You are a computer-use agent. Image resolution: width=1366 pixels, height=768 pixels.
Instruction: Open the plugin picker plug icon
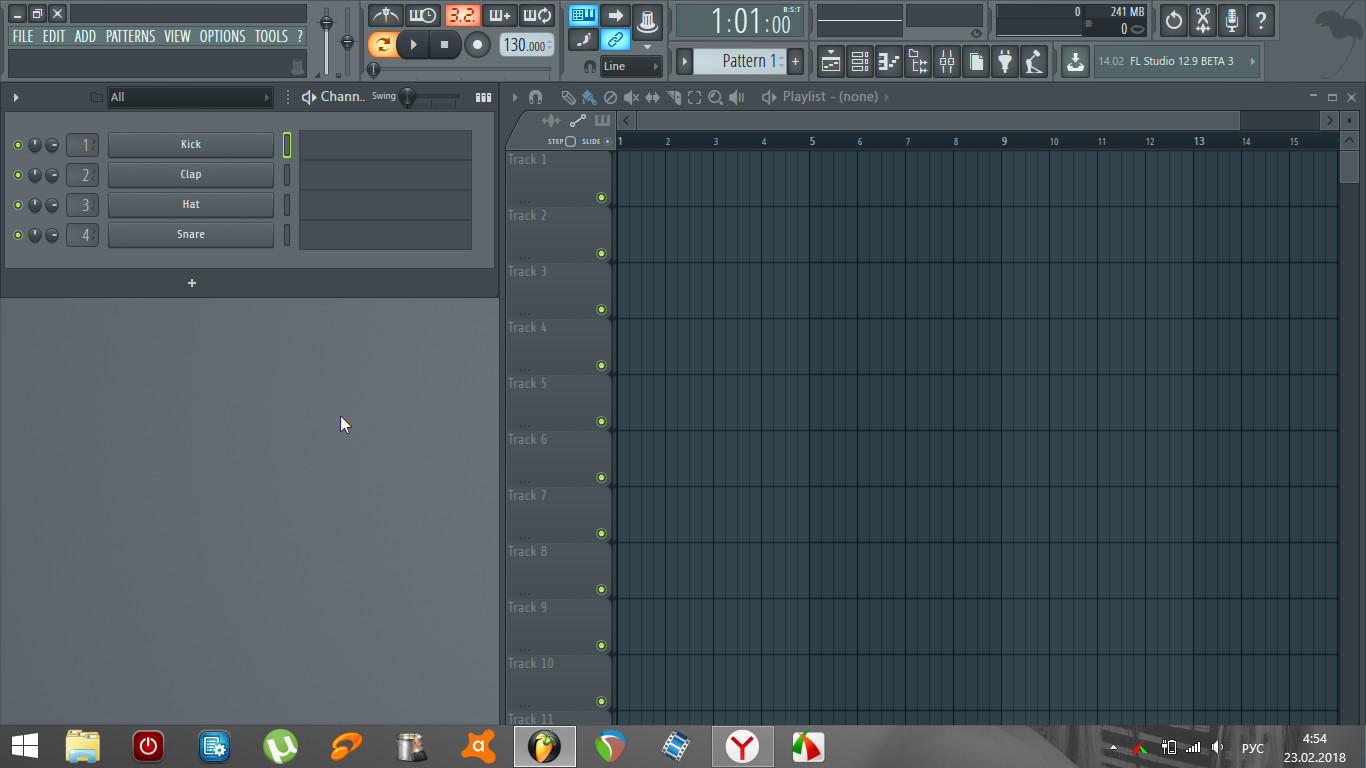click(1005, 61)
